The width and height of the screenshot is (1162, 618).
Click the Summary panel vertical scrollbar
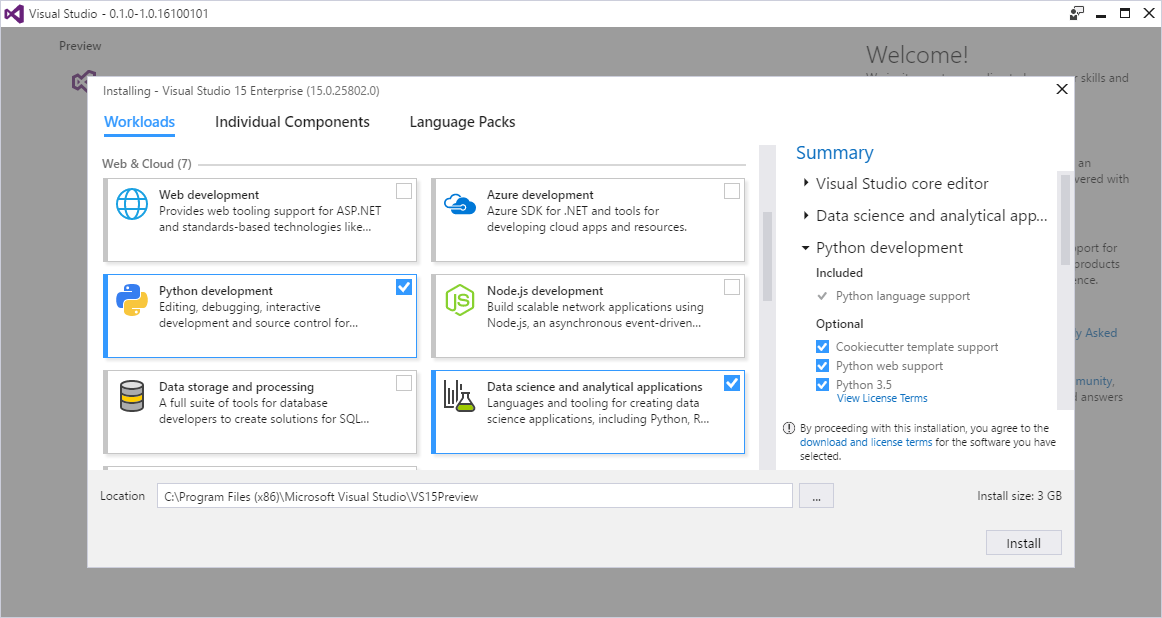(1065, 219)
